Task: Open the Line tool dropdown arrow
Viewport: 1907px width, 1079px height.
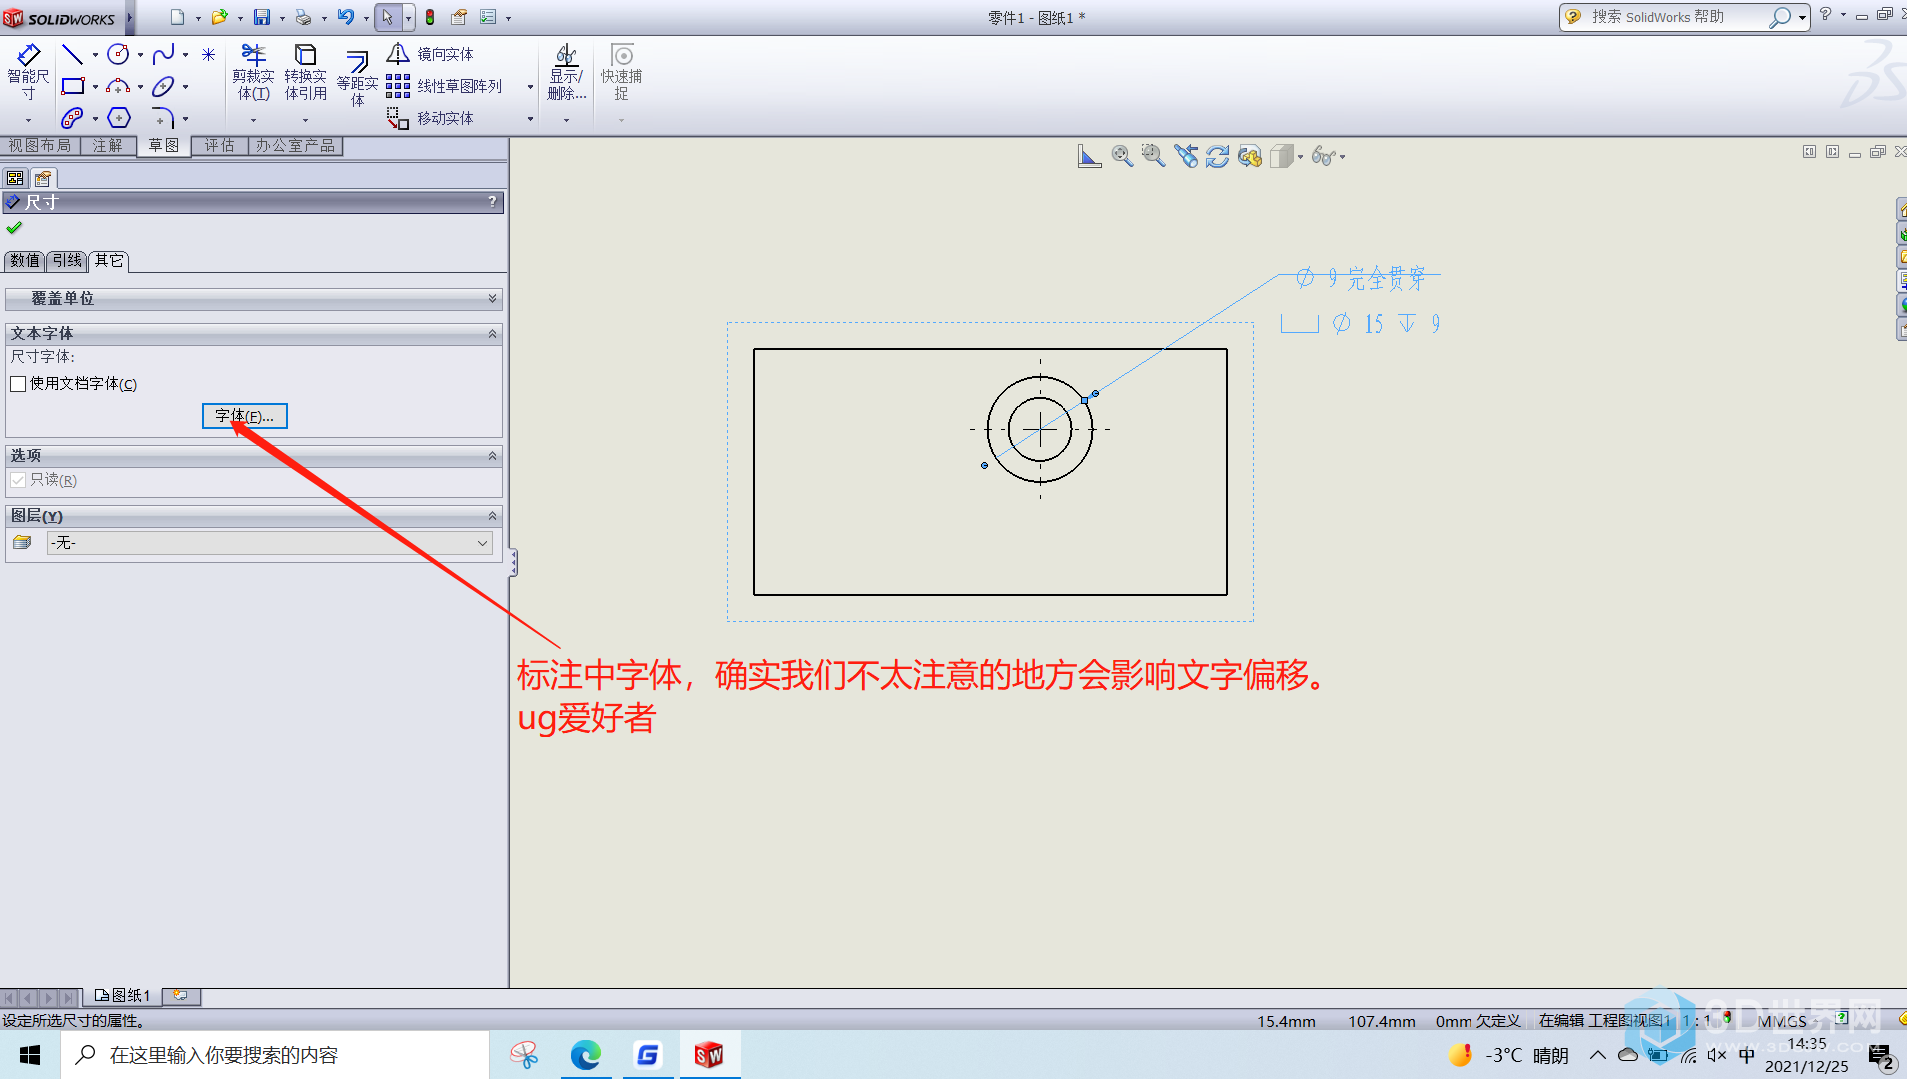Action: (94, 55)
